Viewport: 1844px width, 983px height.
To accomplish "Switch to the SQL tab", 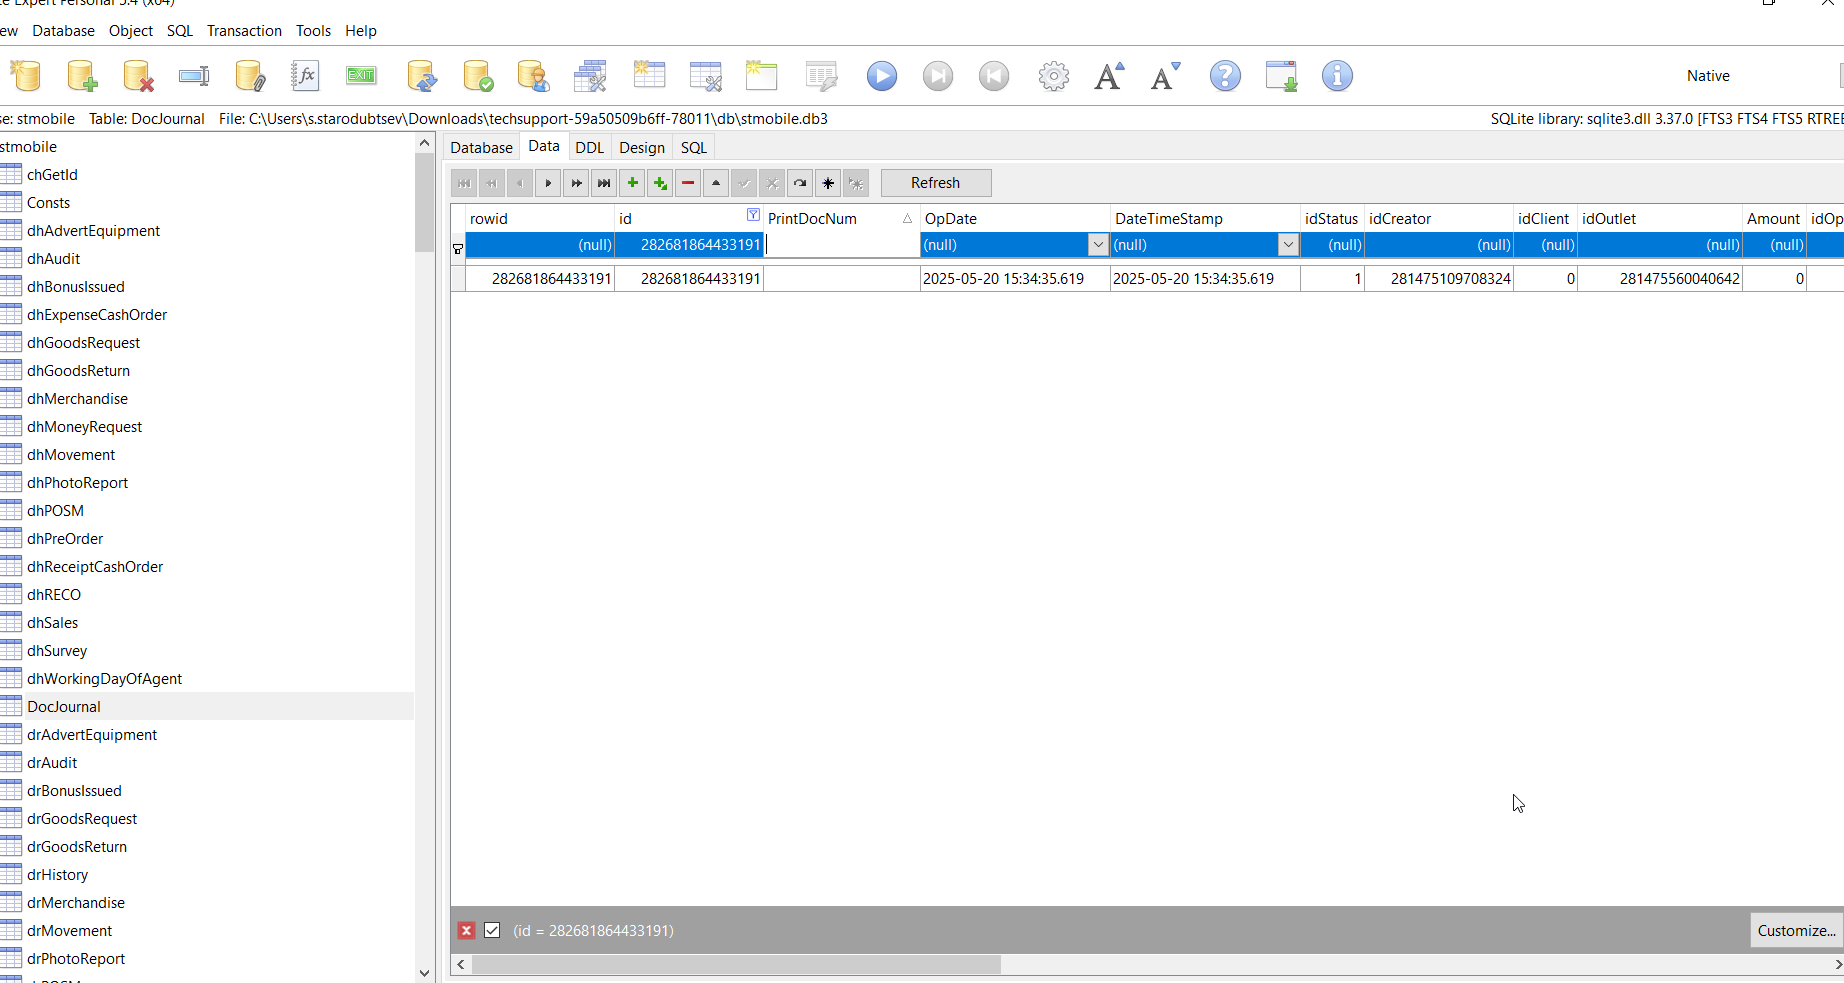I will coord(694,147).
